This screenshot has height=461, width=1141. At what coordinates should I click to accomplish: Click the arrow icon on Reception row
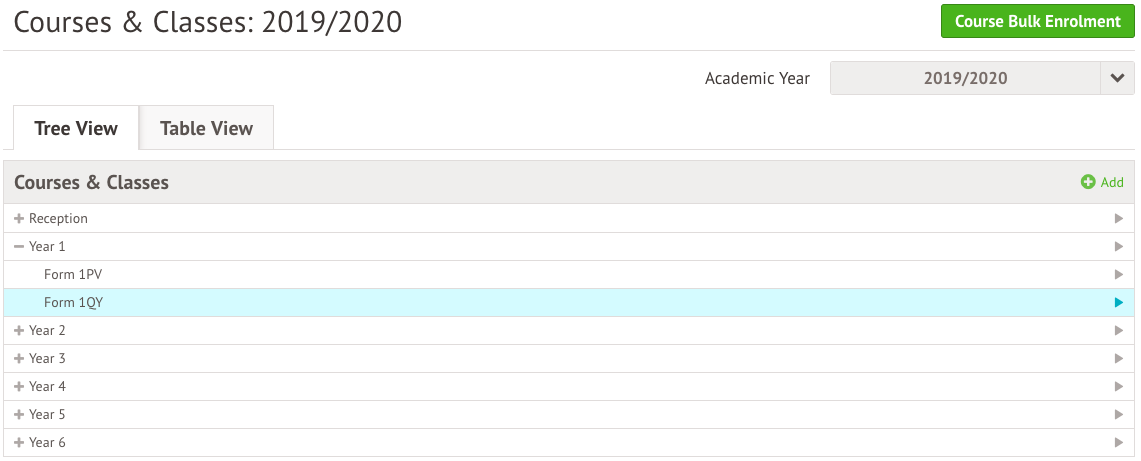[1119, 219]
